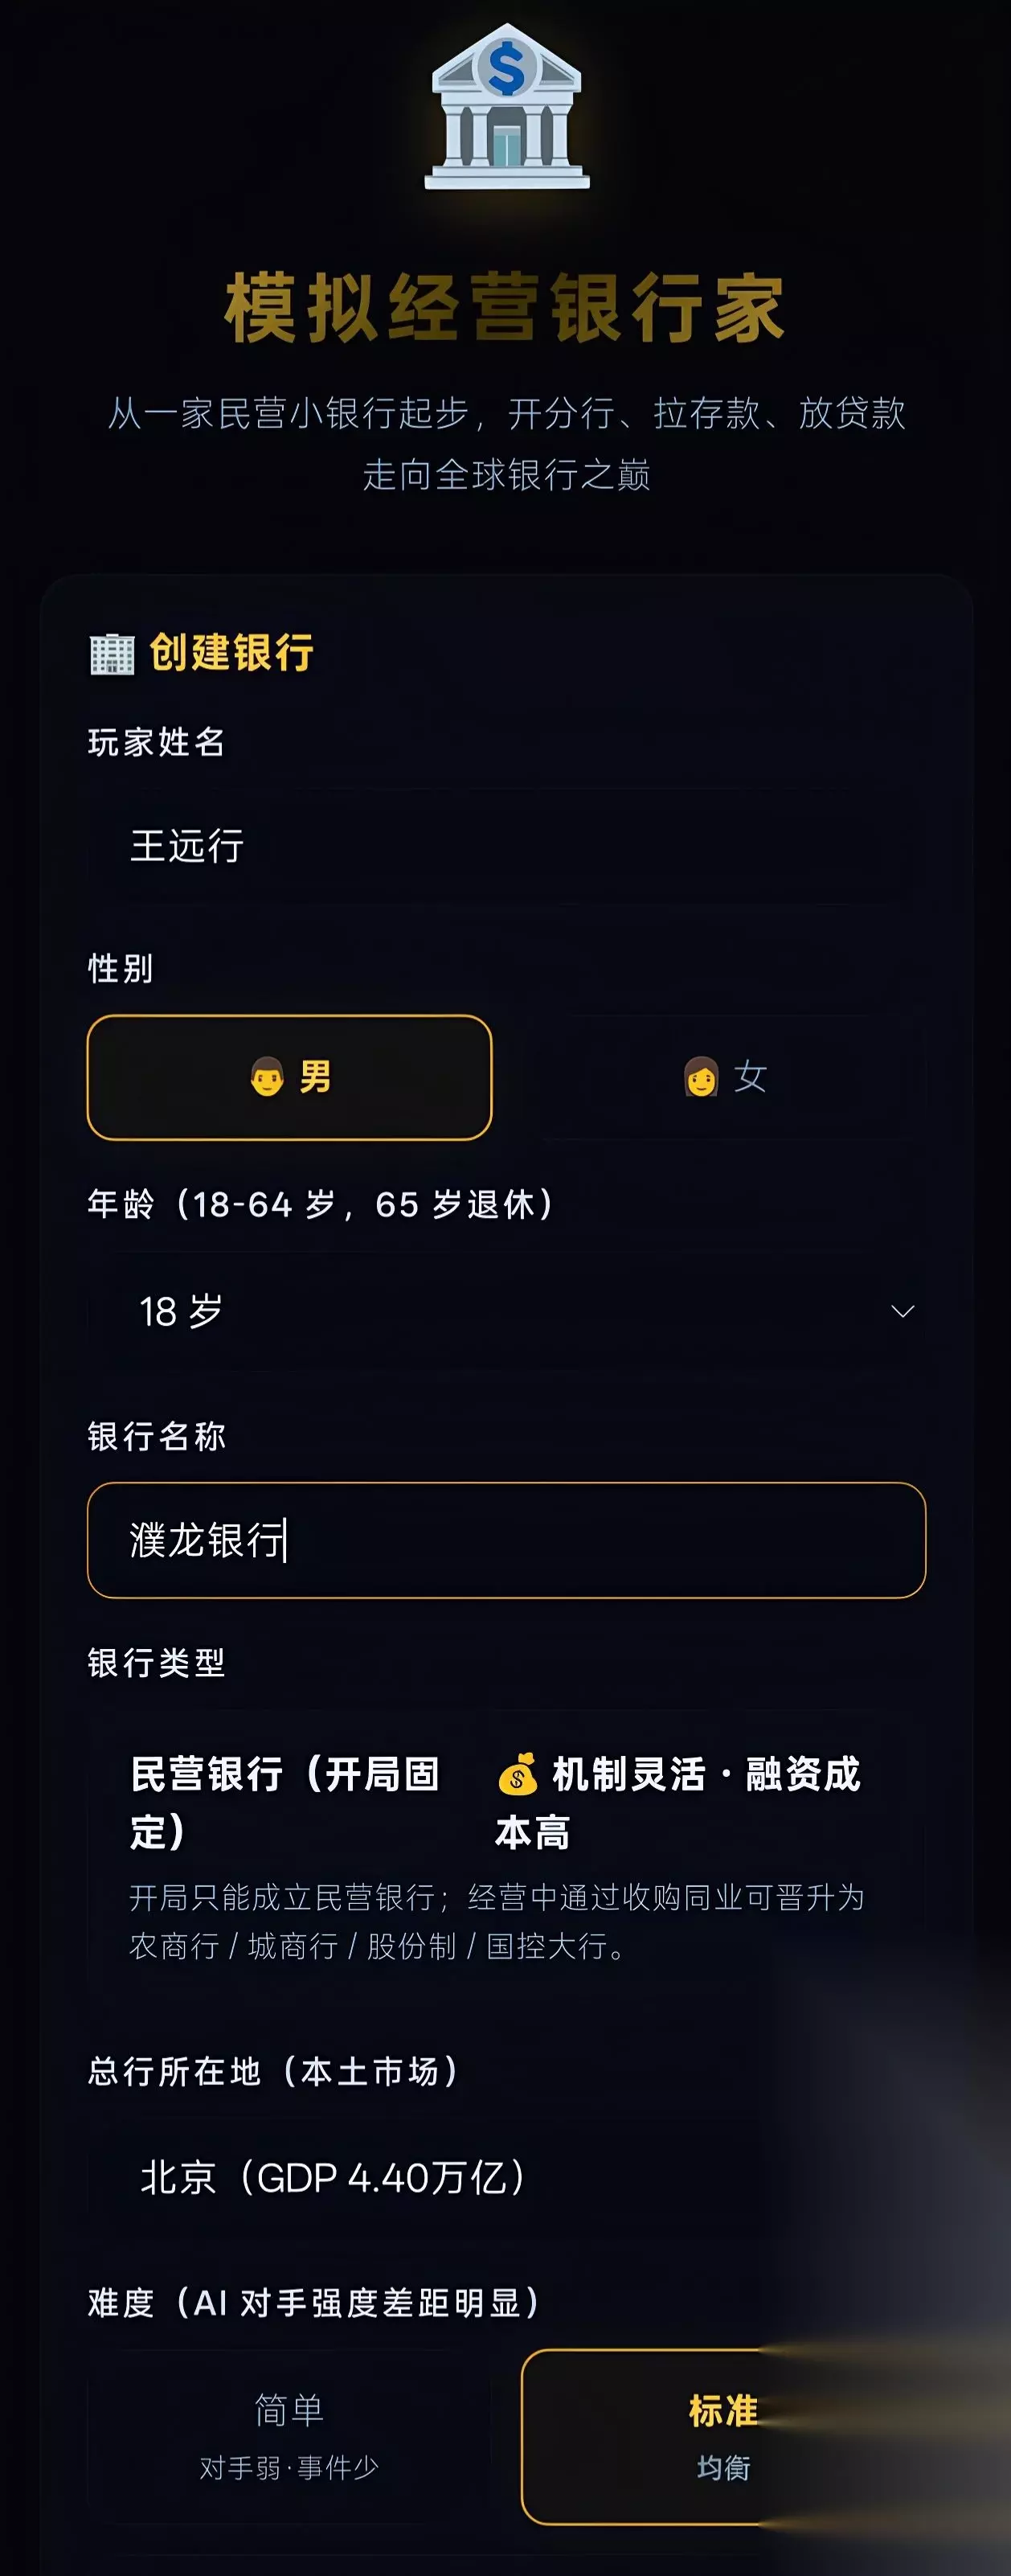Open the 18 岁 age dropdown

pyautogui.click(x=507, y=1311)
